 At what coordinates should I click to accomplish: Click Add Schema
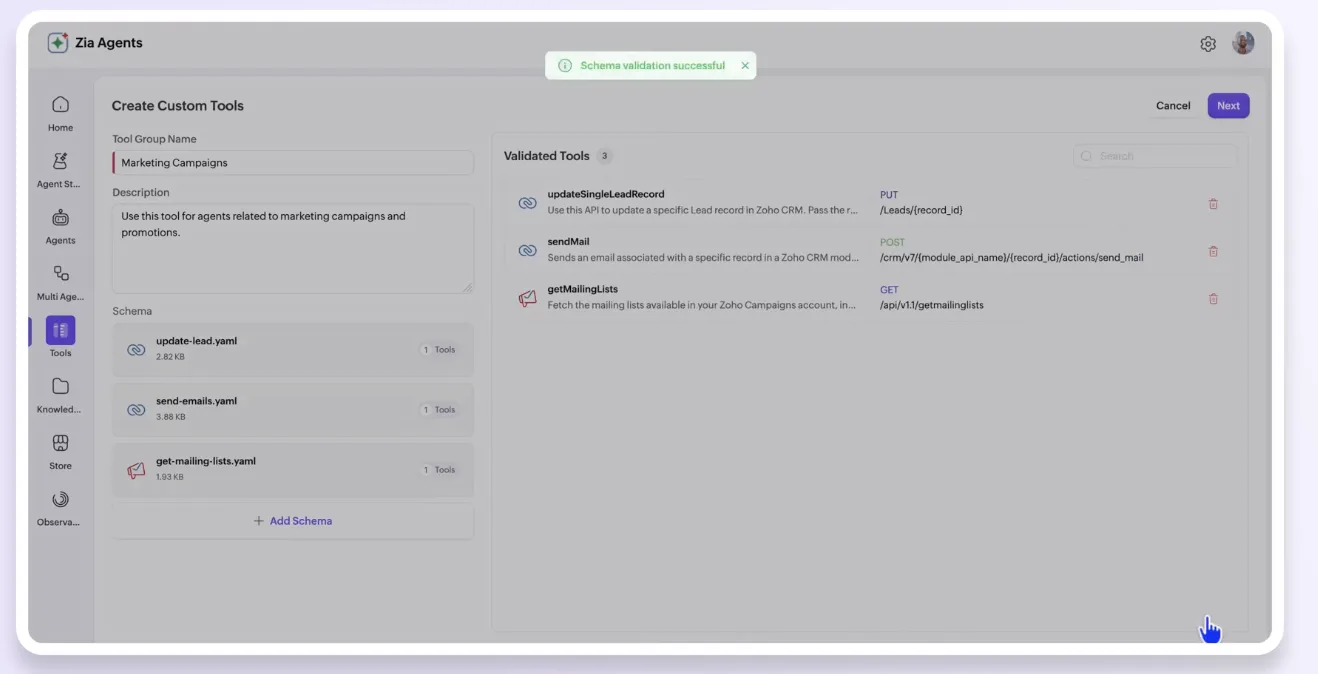click(x=293, y=521)
